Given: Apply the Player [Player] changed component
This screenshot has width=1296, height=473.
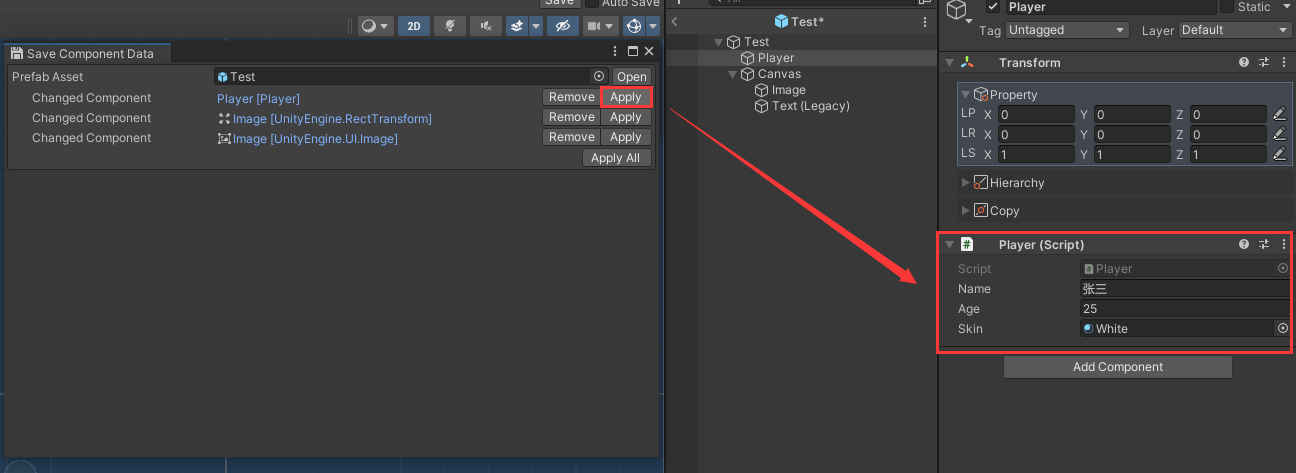Looking at the screenshot, I should point(626,97).
